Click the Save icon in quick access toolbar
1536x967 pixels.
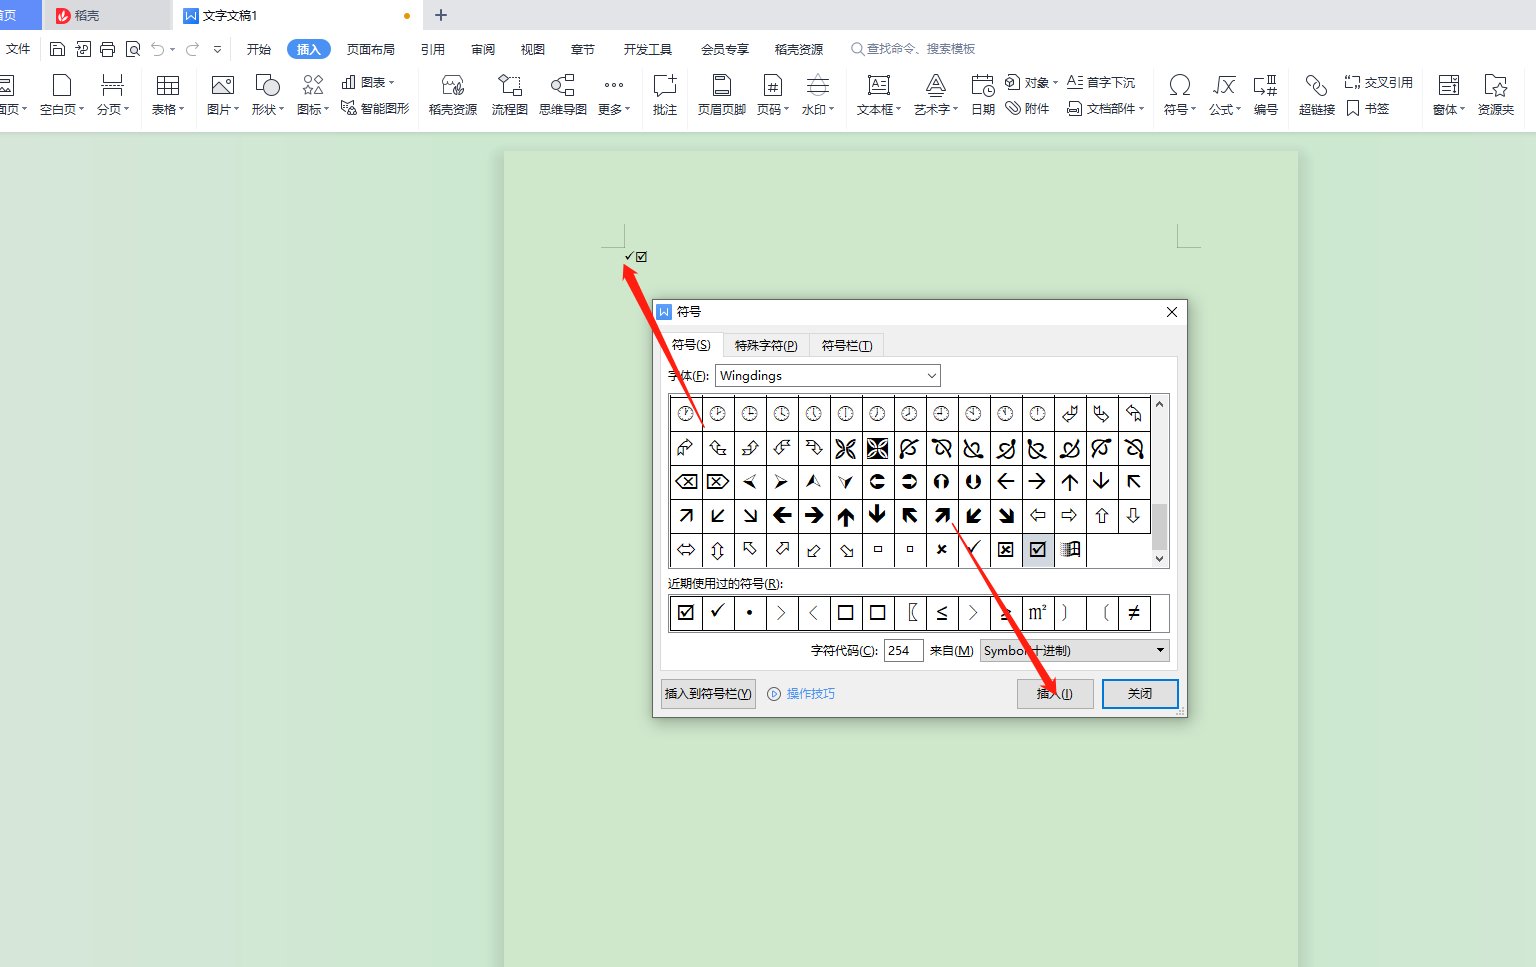click(57, 49)
